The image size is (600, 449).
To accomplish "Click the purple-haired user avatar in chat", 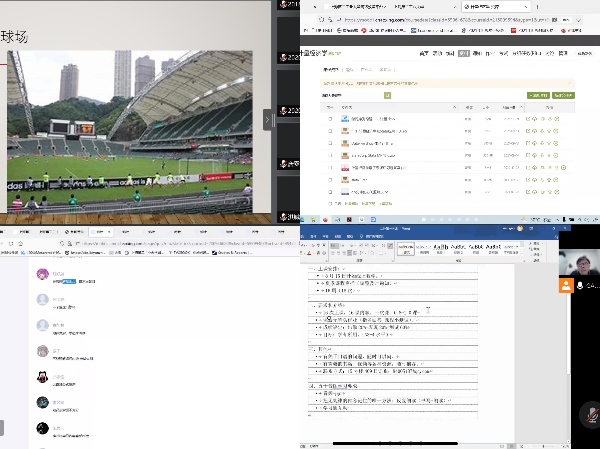I will (43, 276).
